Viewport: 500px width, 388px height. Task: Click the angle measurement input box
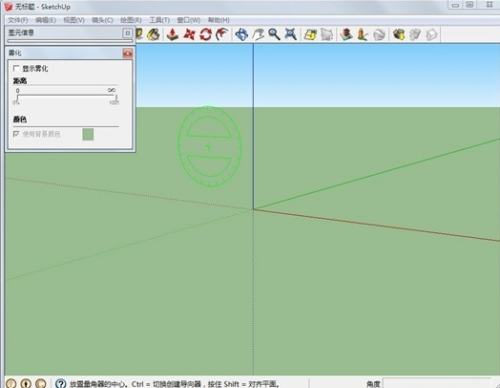[437, 383]
